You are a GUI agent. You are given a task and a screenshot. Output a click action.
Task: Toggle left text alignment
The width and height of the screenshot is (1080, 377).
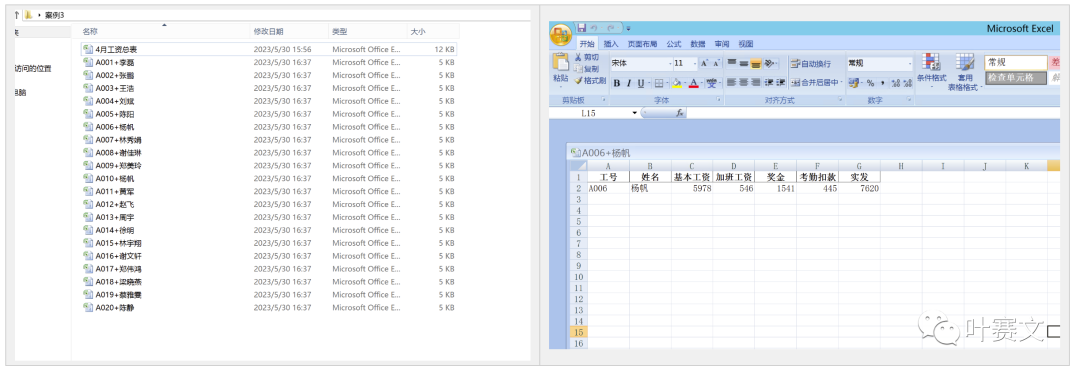(731, 82)
